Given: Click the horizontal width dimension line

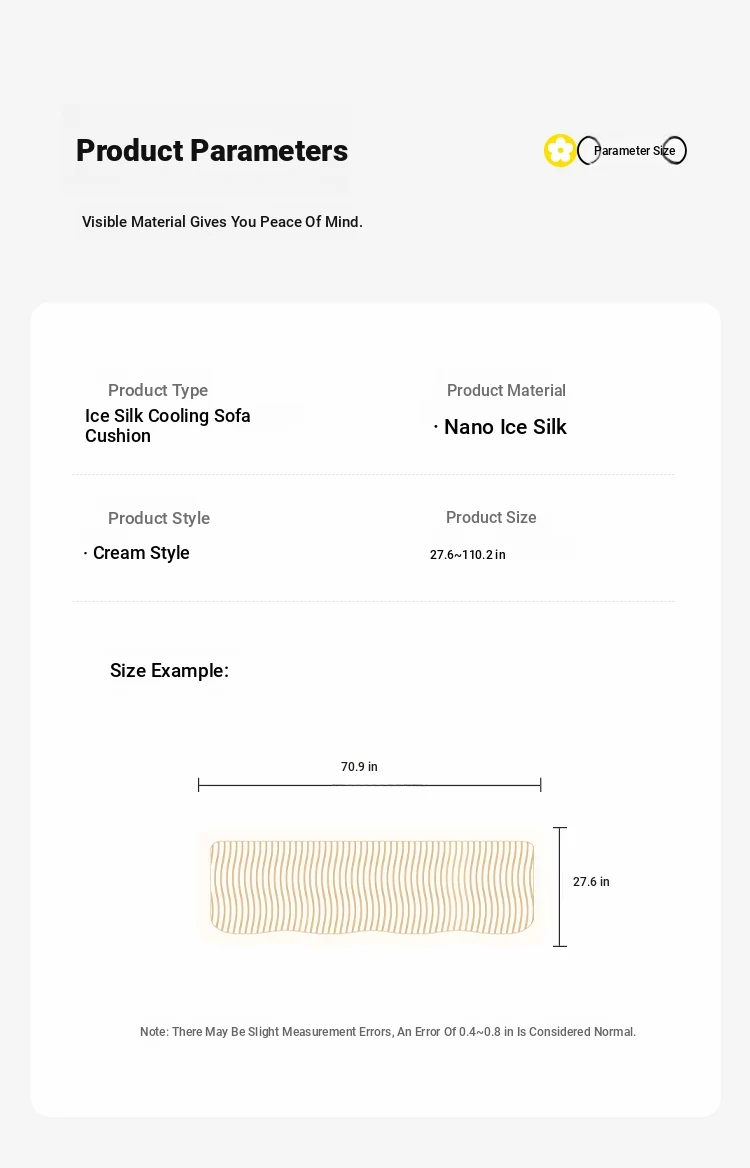Looking at the screenshot, I should pyautogui.click(x=369, y=784).
